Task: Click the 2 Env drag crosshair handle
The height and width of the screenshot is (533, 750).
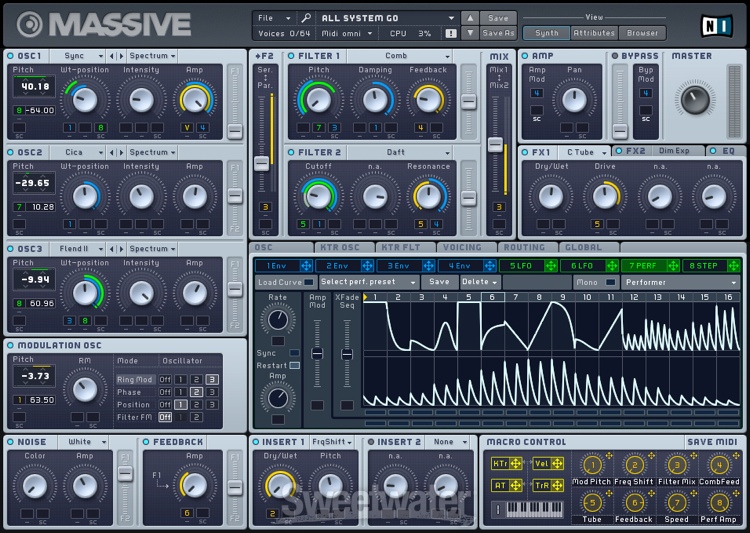Action: [x=367, y=266]
